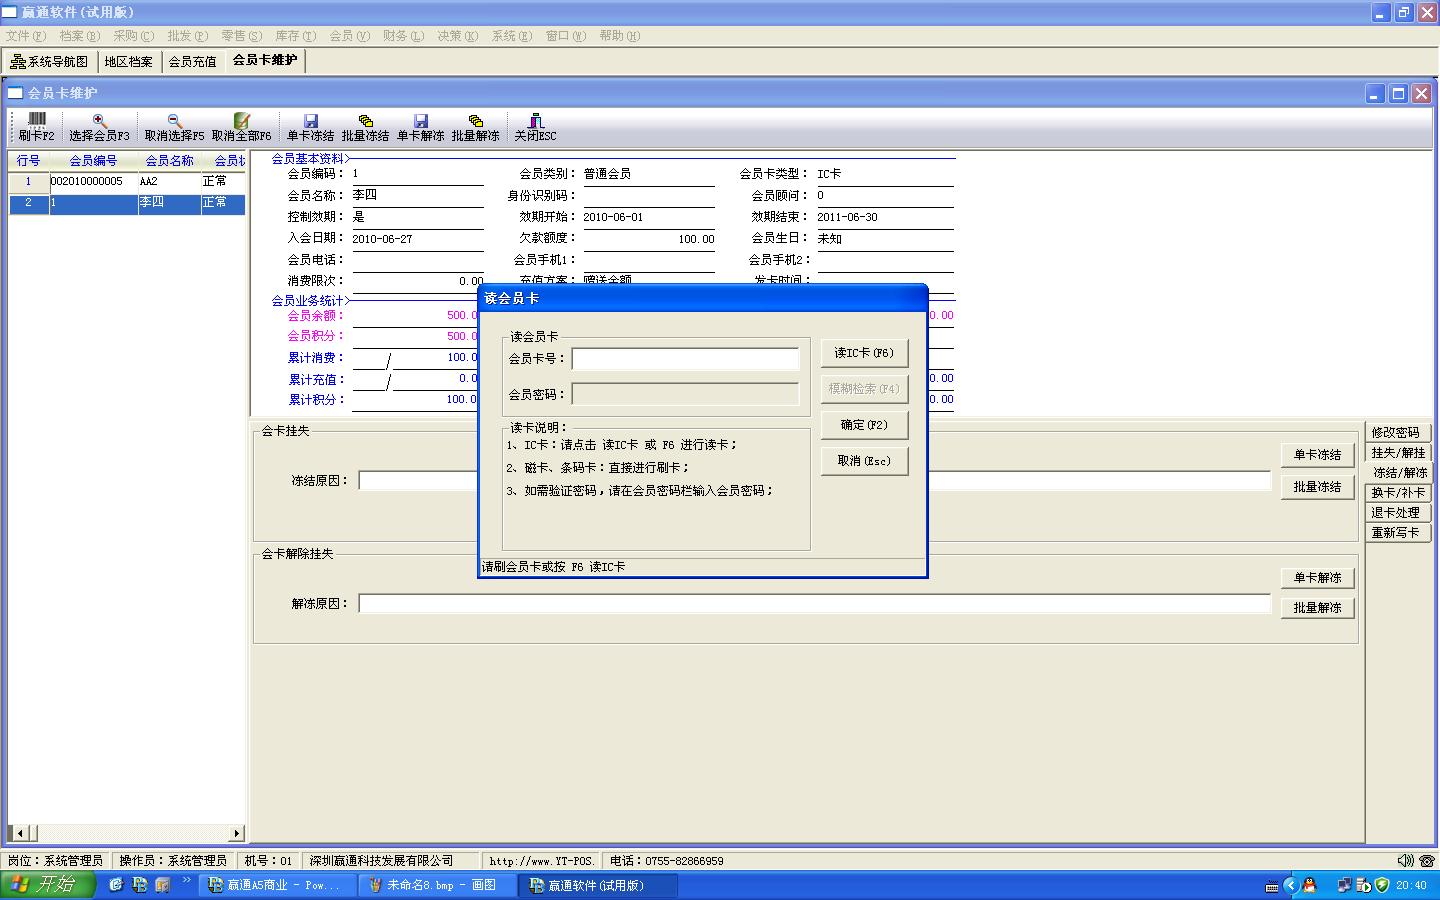The width and height of the screenshot is (1440, 900).
Task: Open the 修改密码 side tab
Action: tap(1396, 433)
